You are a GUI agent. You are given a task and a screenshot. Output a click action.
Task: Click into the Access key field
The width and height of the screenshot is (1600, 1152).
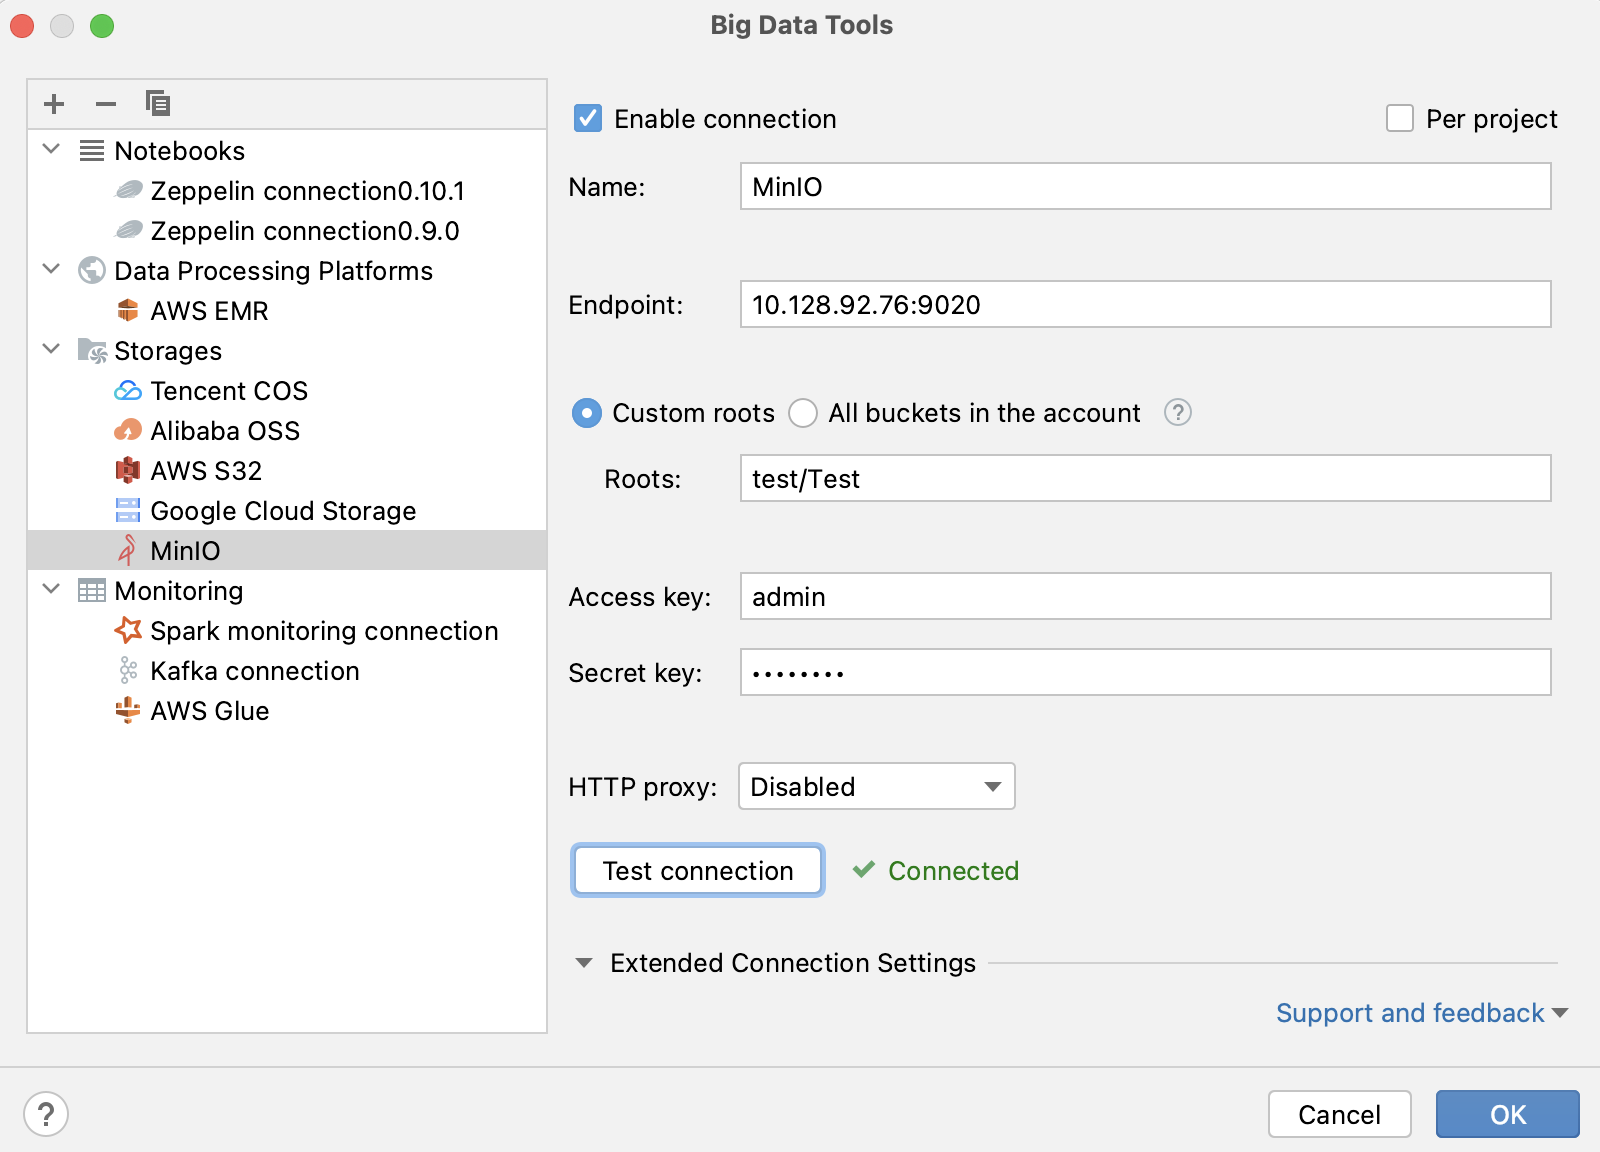(1146, 596)
